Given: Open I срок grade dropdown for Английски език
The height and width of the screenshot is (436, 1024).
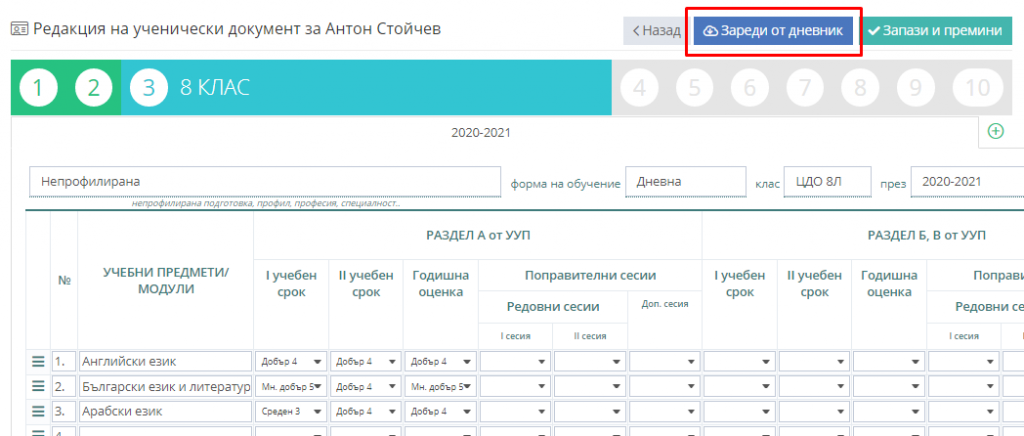Looking at the screenshot, I should tap(291, 361).
